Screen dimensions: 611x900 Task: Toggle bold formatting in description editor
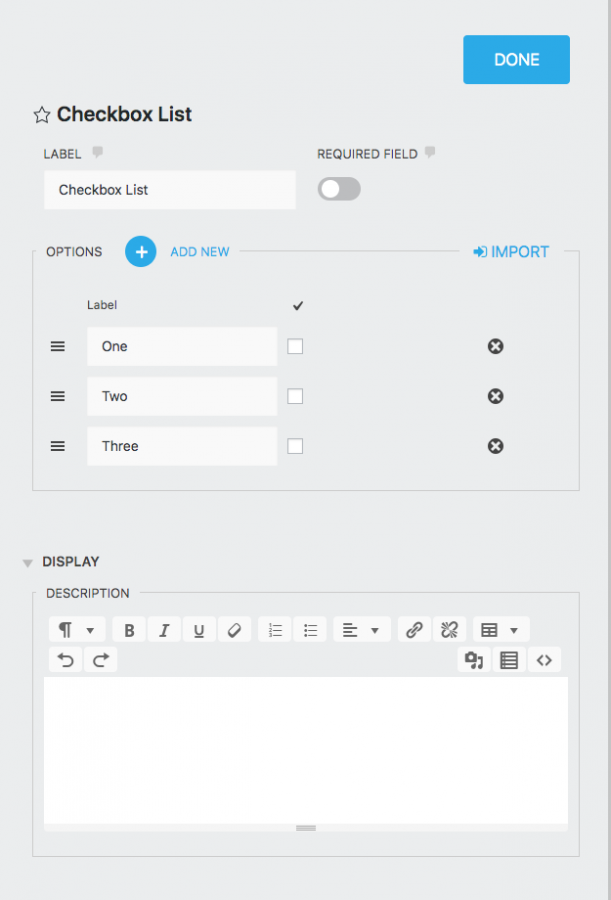129,630
